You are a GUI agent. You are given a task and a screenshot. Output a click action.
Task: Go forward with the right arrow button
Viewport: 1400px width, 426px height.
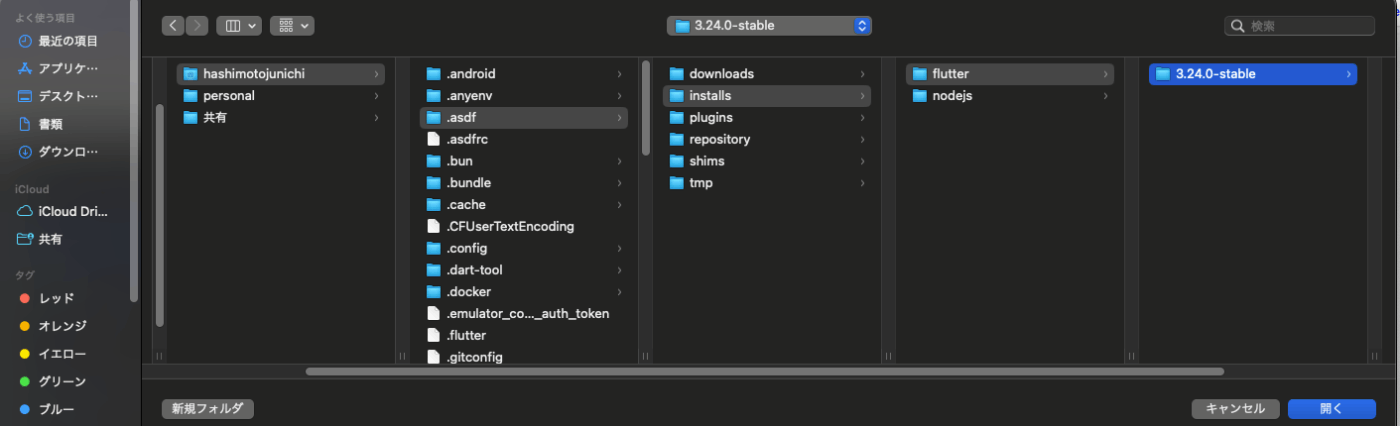(197, 26)
